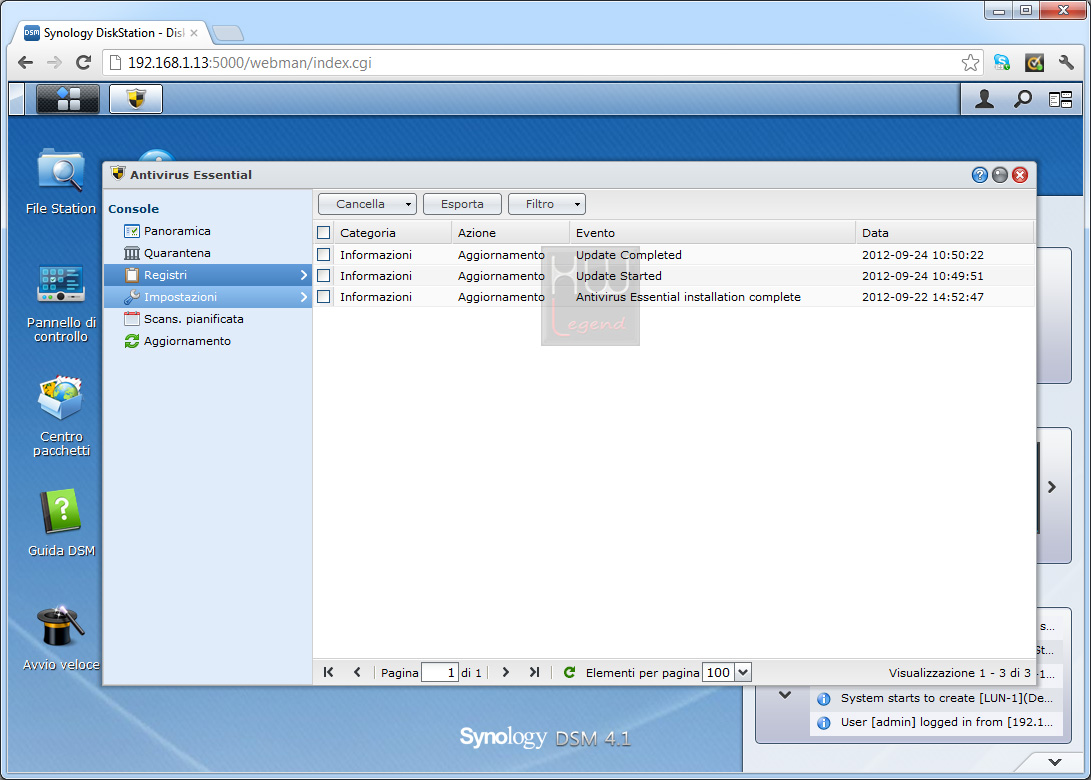
Task: Select the 'Update Started' event text
Action: [619, 276]
